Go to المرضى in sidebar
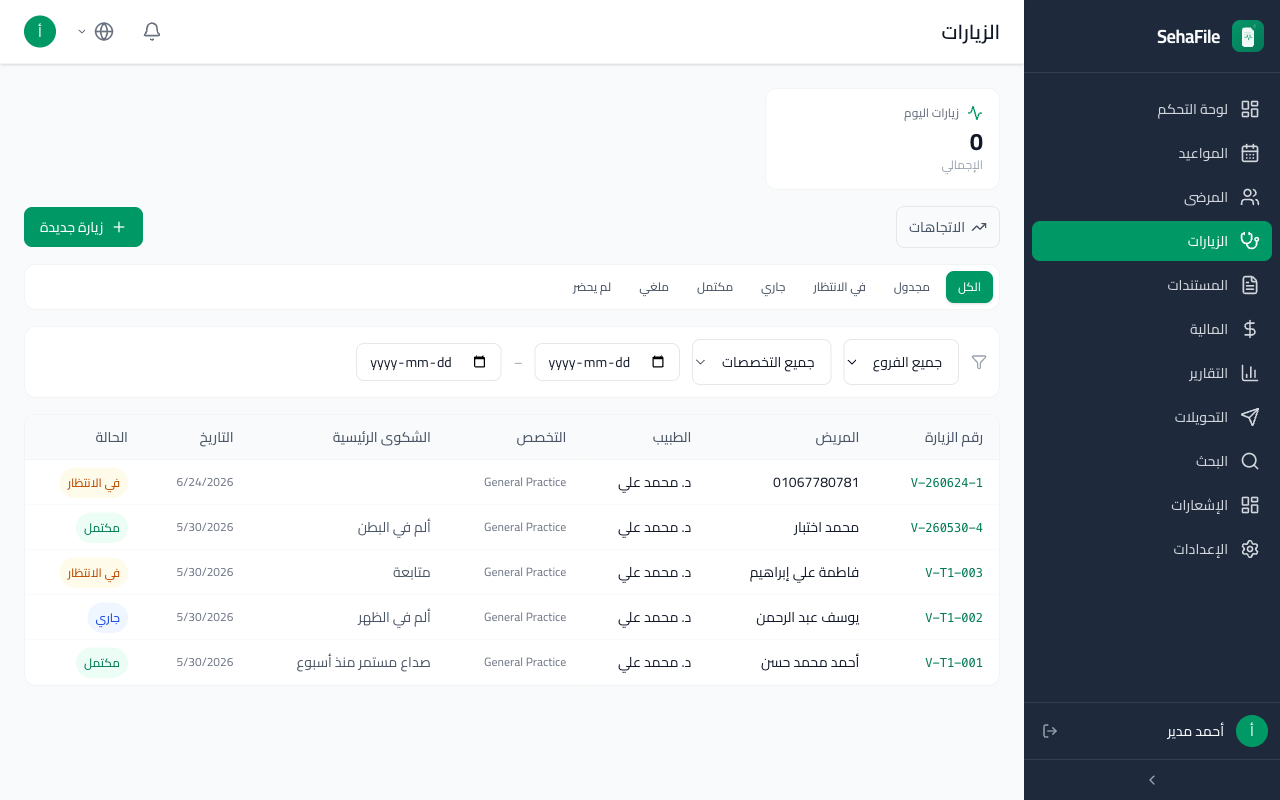This screenshot has height=800, width=1280. click(x=1152, y=197)
